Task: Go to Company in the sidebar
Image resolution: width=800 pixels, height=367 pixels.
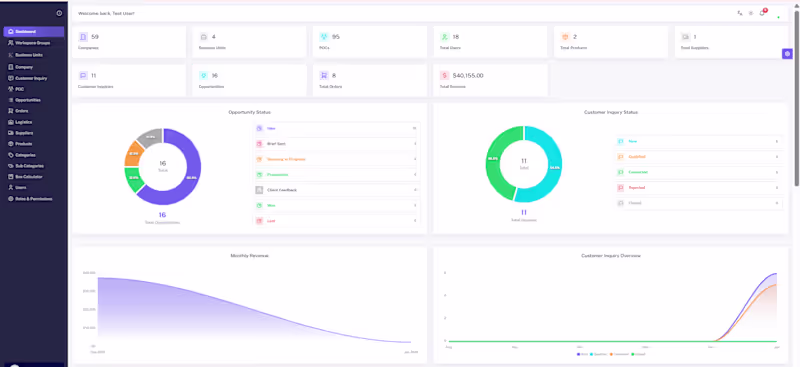Action: (34, 67)
